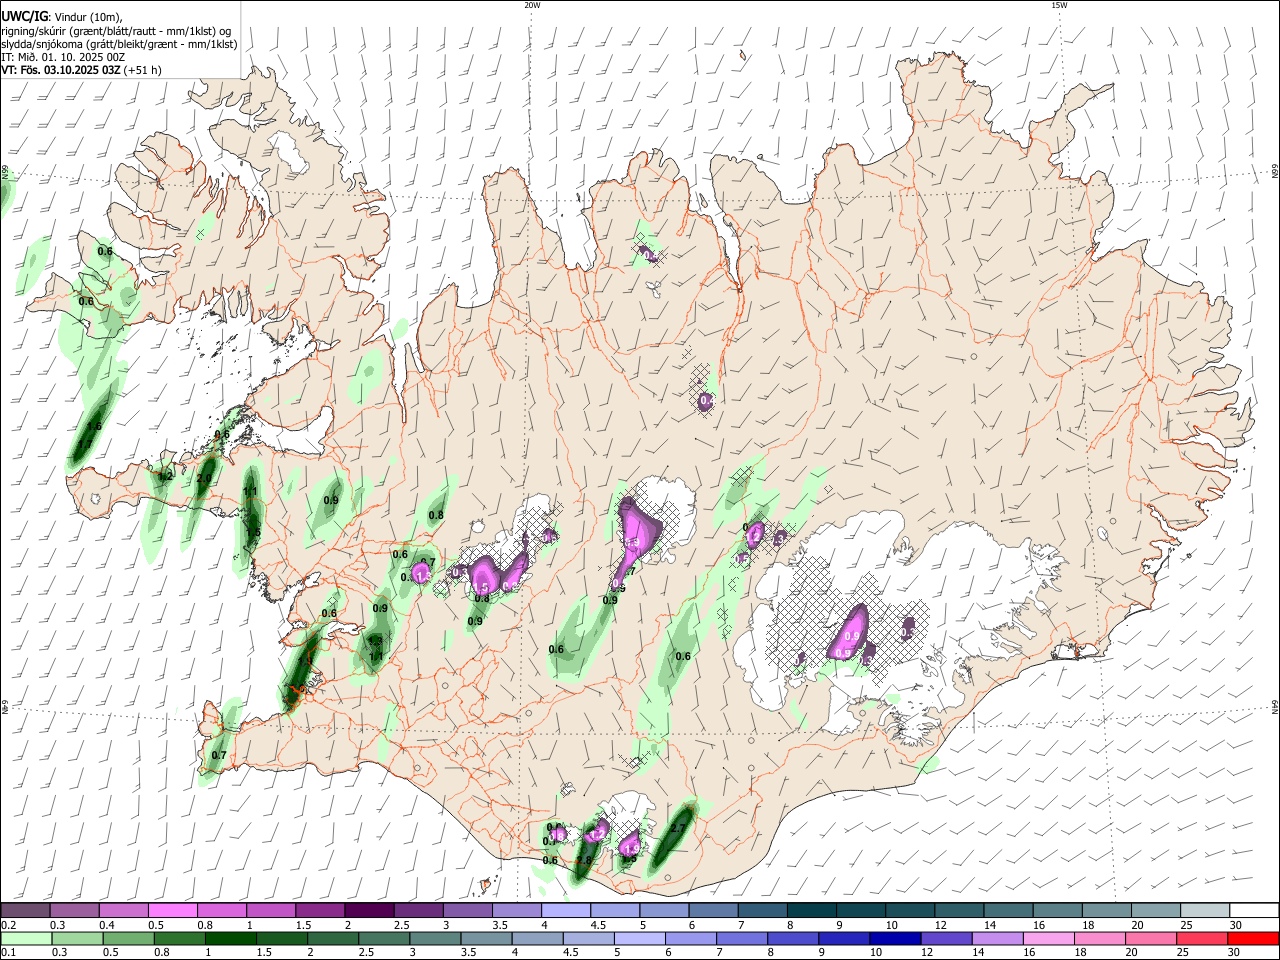Click the lower-row swatch starting at 2.5

coord(384,938)
